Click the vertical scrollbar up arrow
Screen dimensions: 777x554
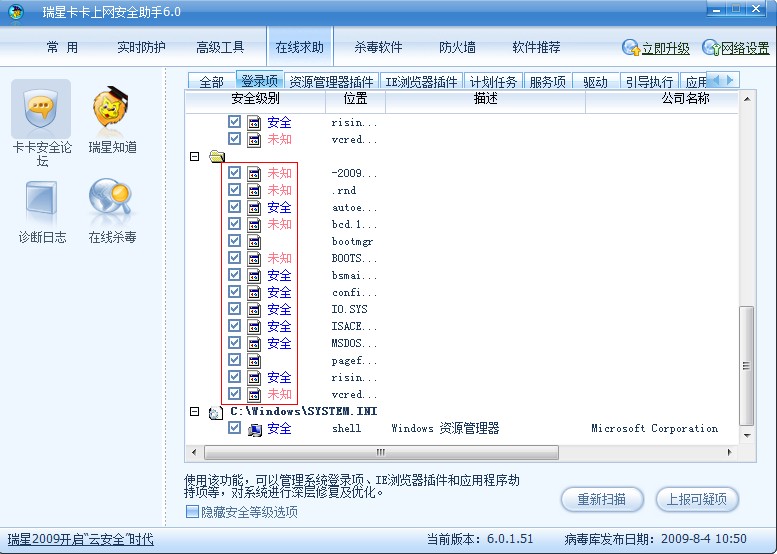[747, 99]
